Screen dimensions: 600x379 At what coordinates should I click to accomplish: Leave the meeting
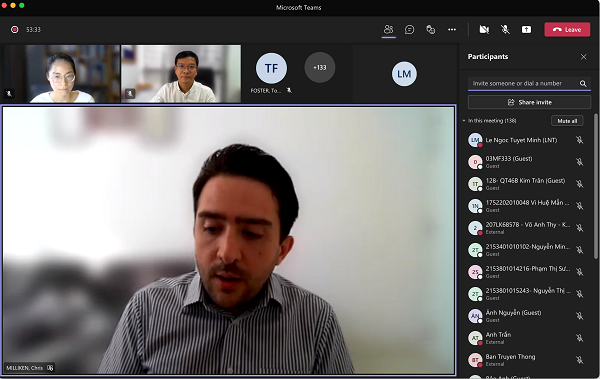[x=567, y=29]
